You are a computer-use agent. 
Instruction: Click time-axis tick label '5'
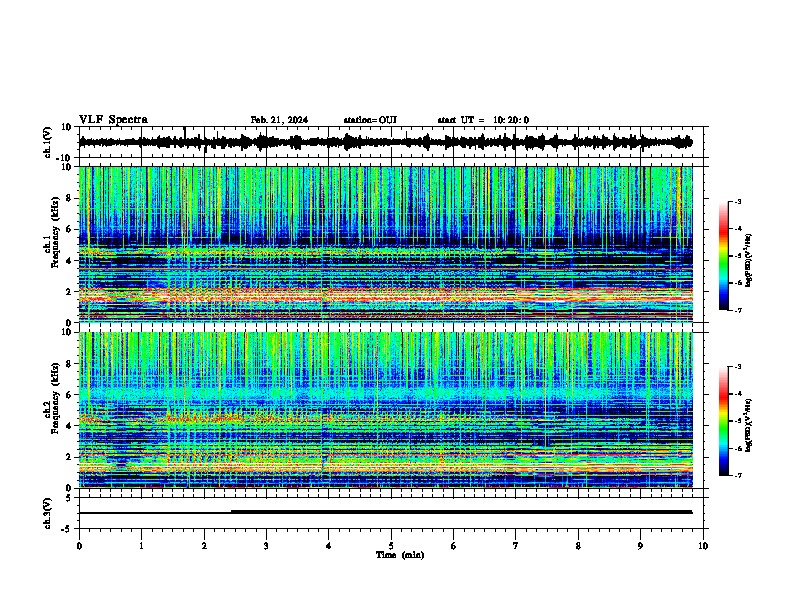point(391,546)
